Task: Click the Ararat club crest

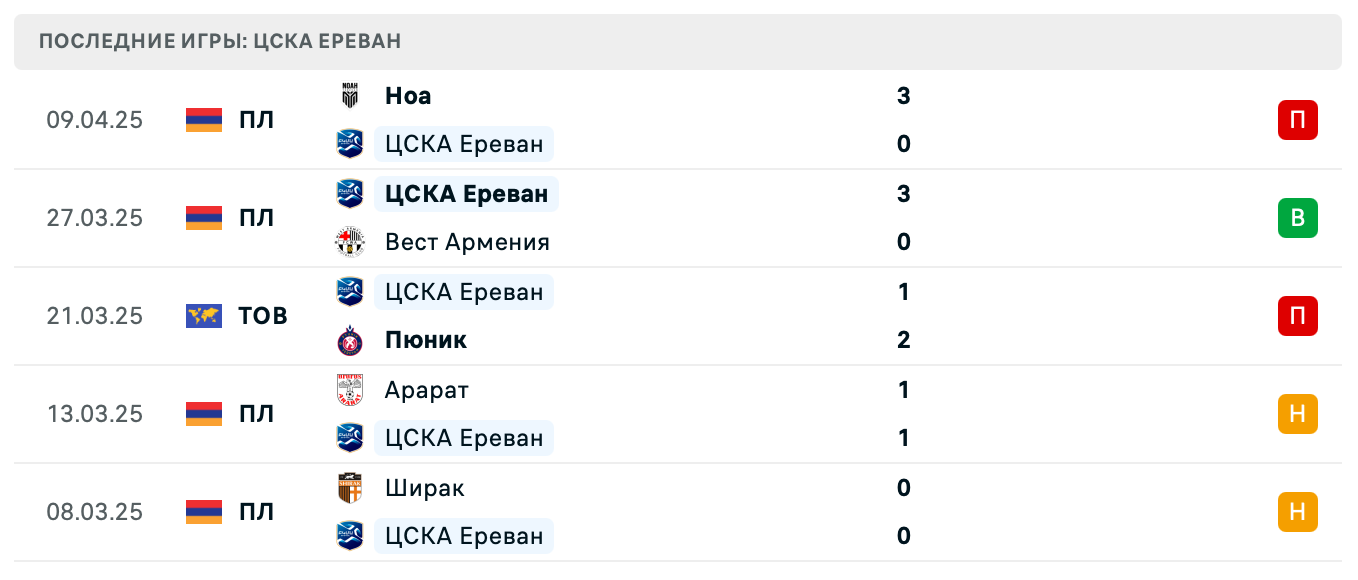Action: pos(350,390)
